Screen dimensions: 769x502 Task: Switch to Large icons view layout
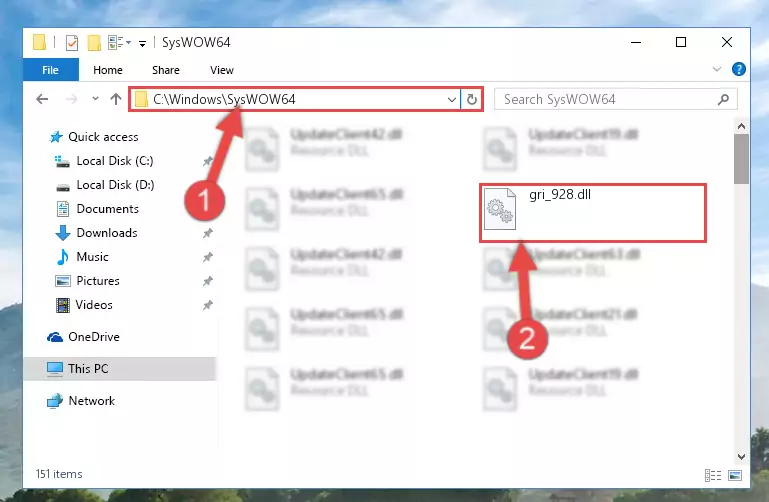click(735, 475)
